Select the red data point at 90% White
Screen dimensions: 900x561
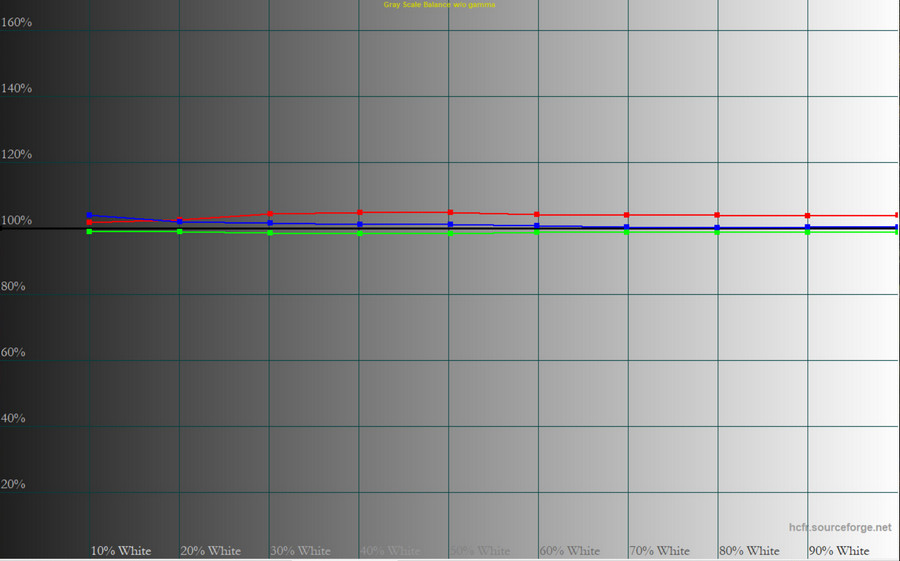point(807,216)
